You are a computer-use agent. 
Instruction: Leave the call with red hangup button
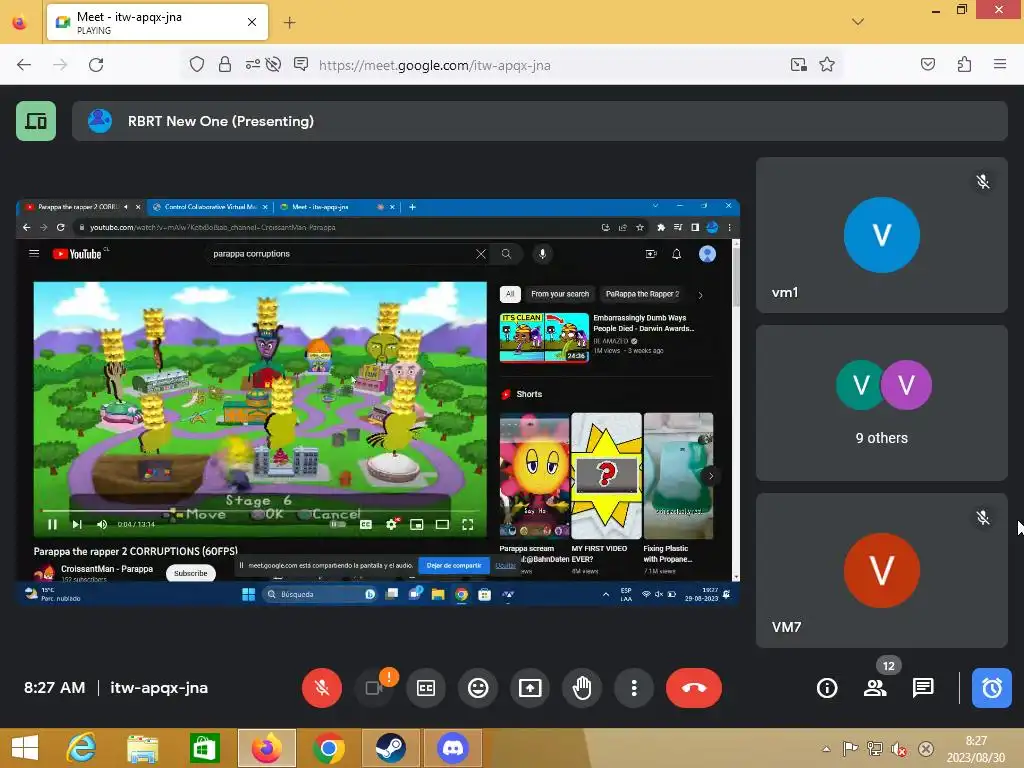coord(694,688)
